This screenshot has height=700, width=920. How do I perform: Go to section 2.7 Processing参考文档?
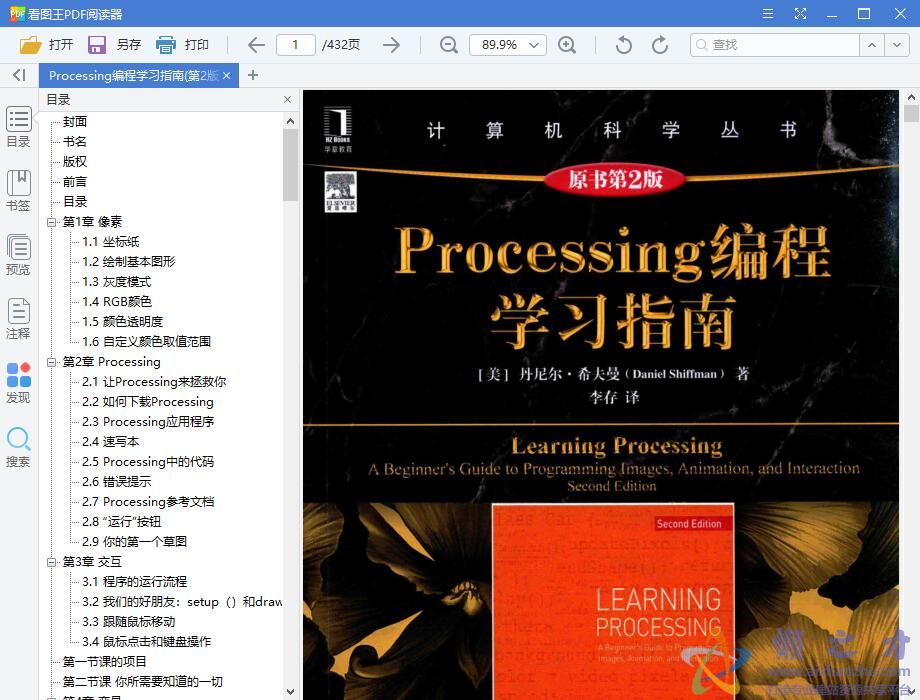(x=148, y=502)
